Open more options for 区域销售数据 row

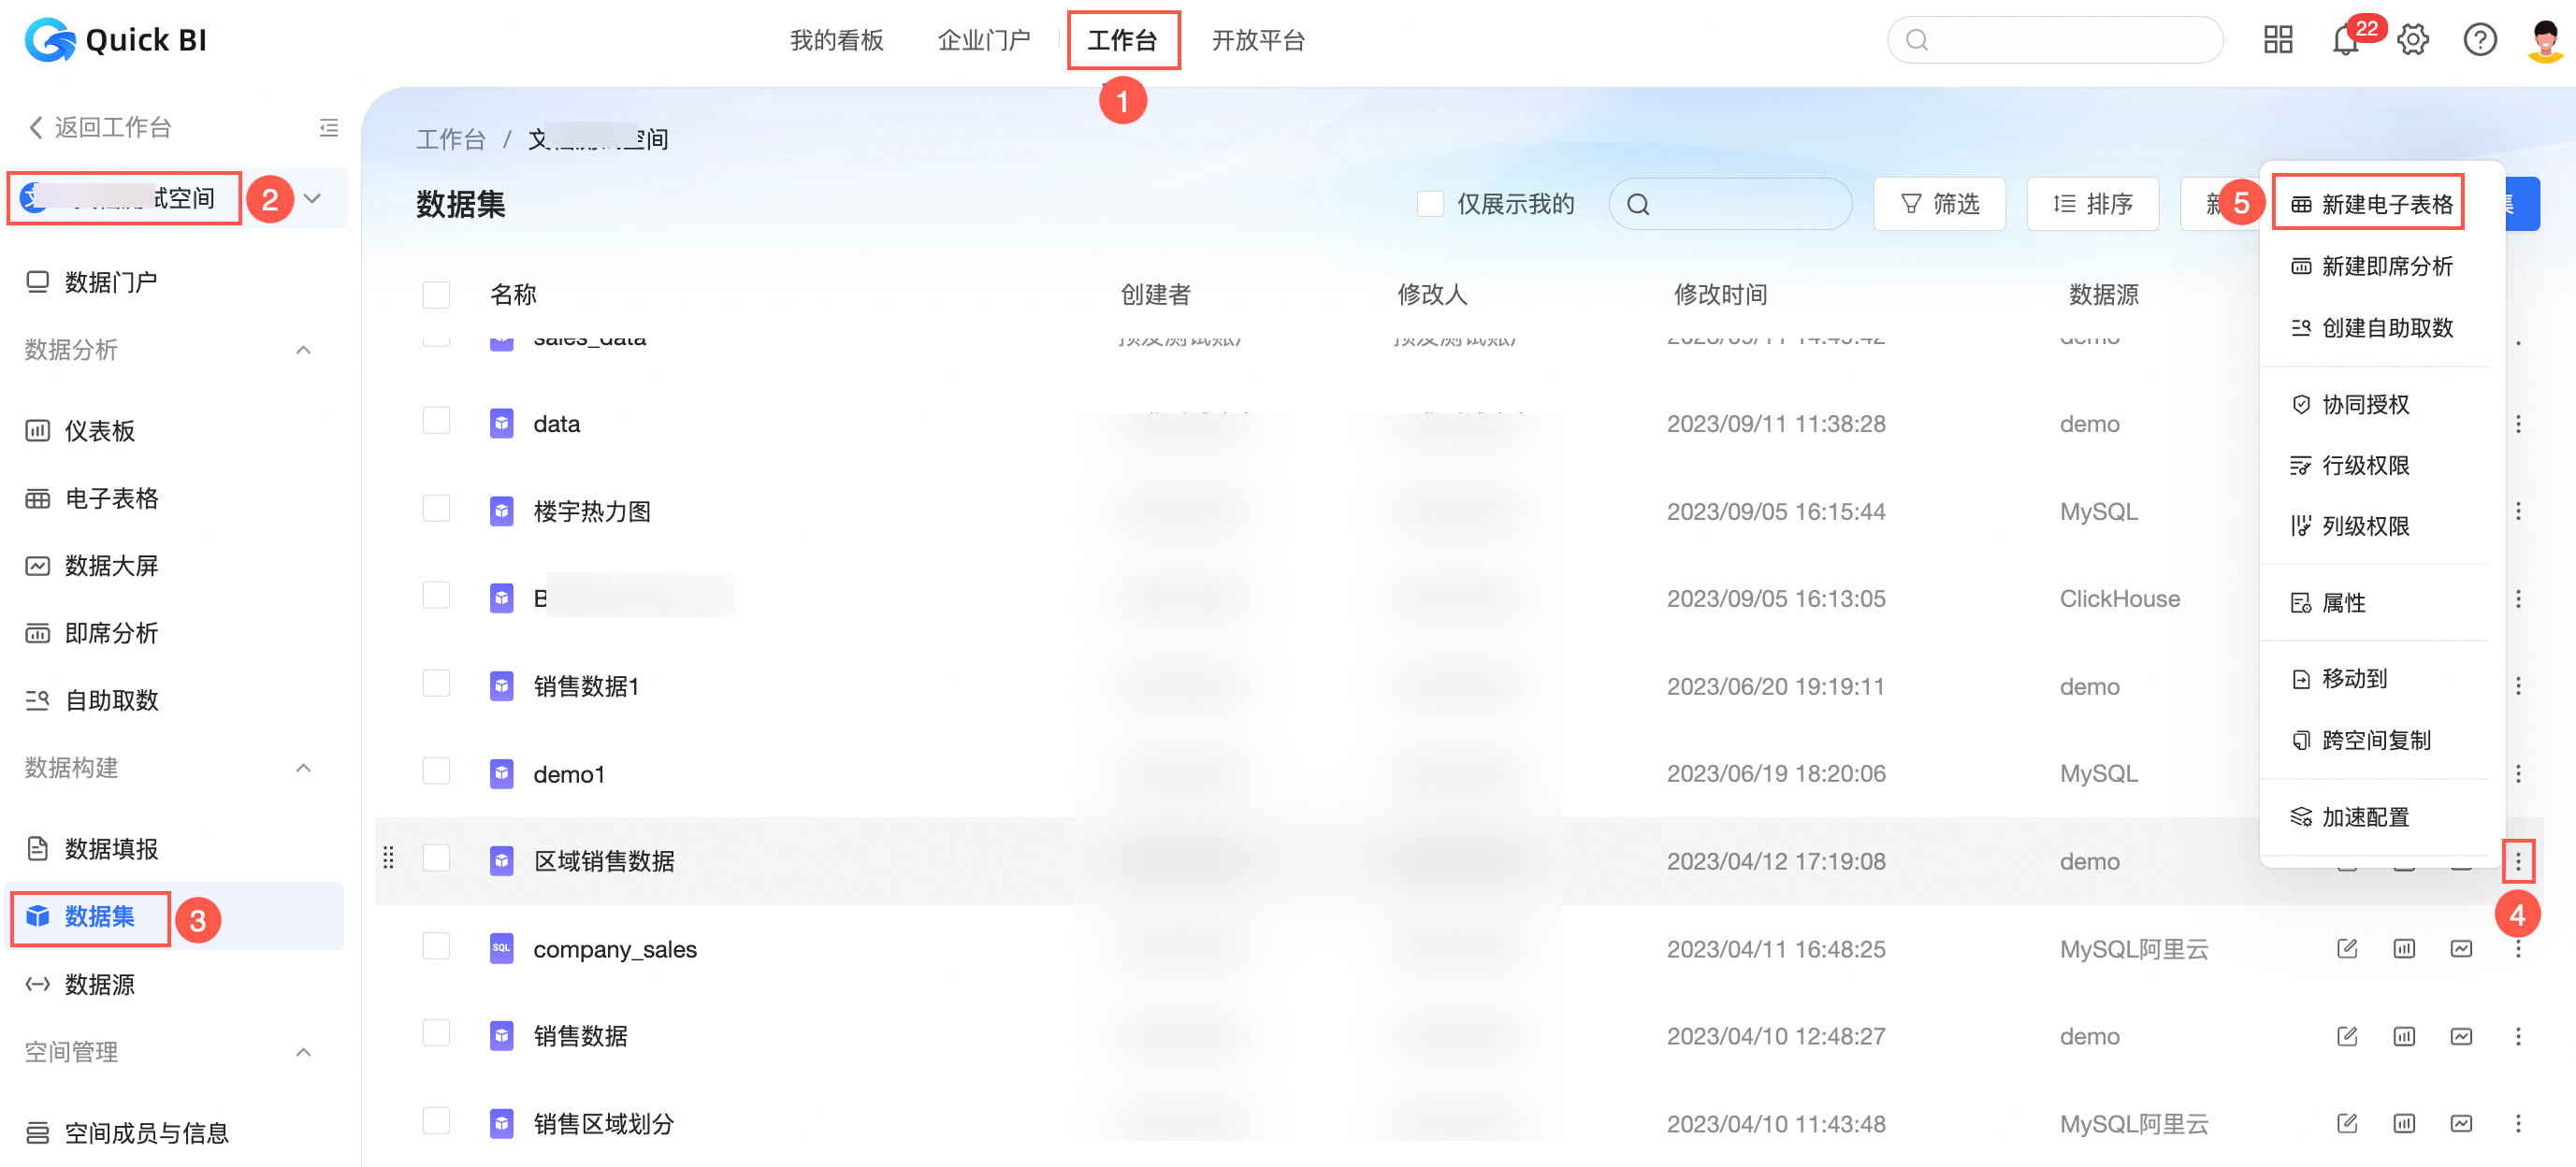pyautogui.click(x=2517, y=860)
